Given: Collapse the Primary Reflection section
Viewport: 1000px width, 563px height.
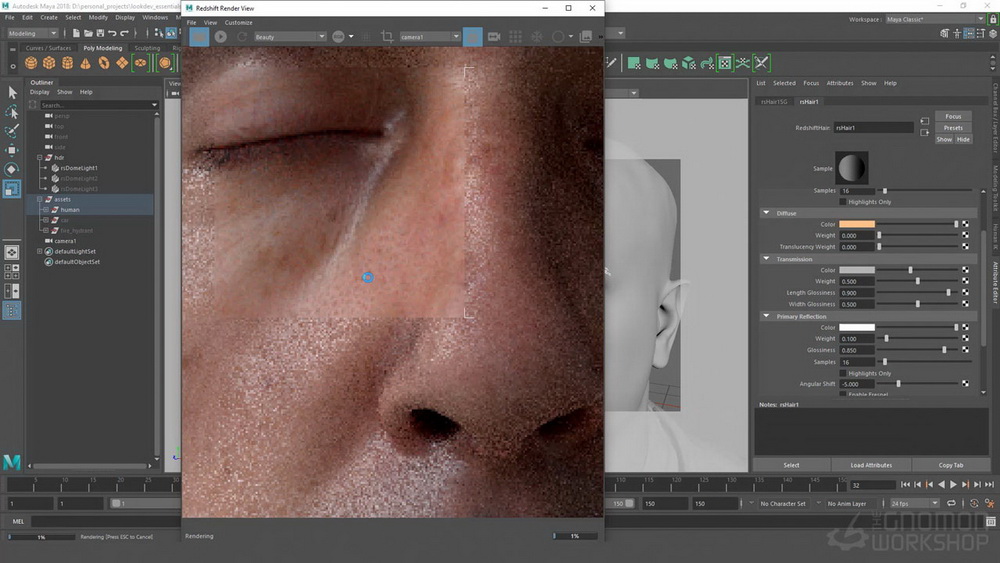Looking at the screenshot, I should pyautogui.click(x=767, y=316).
